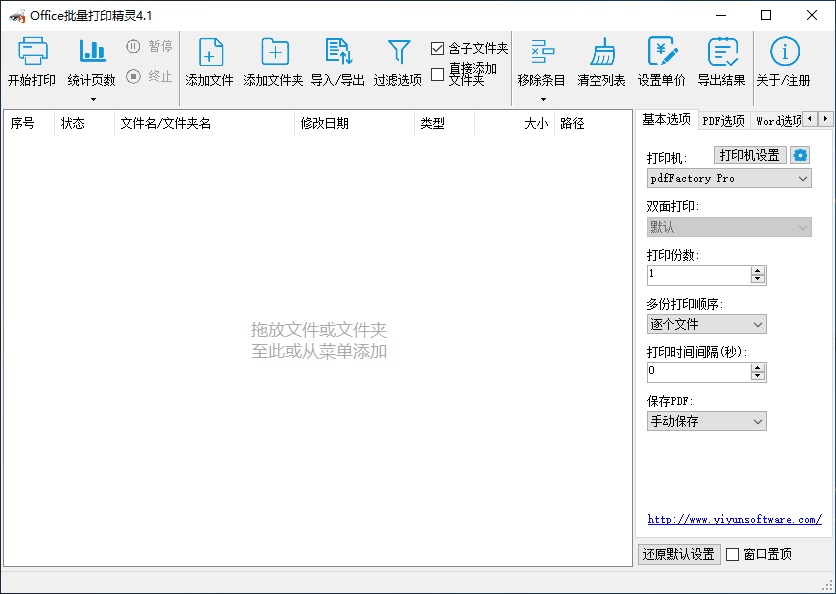This screenshot has width=836, height=594.
Task: Open the 统计页数 bar chart tool
Action: pos(92,53)
